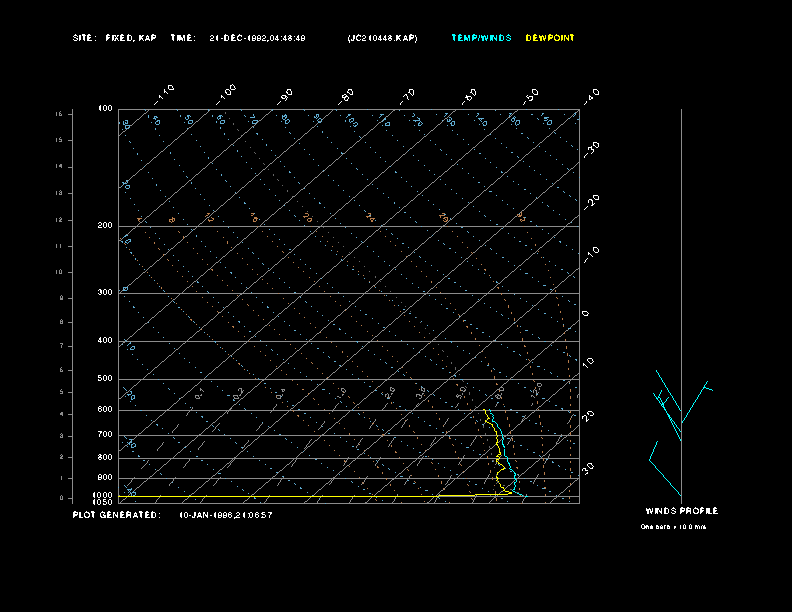Click the 100 pressure level label
The width and height of the screenshot is (792, 612).
coord(105,108)
